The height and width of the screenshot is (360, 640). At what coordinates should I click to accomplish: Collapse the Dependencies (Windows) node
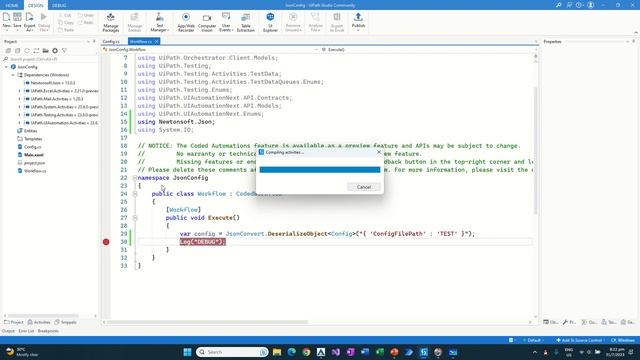(13, 75)
